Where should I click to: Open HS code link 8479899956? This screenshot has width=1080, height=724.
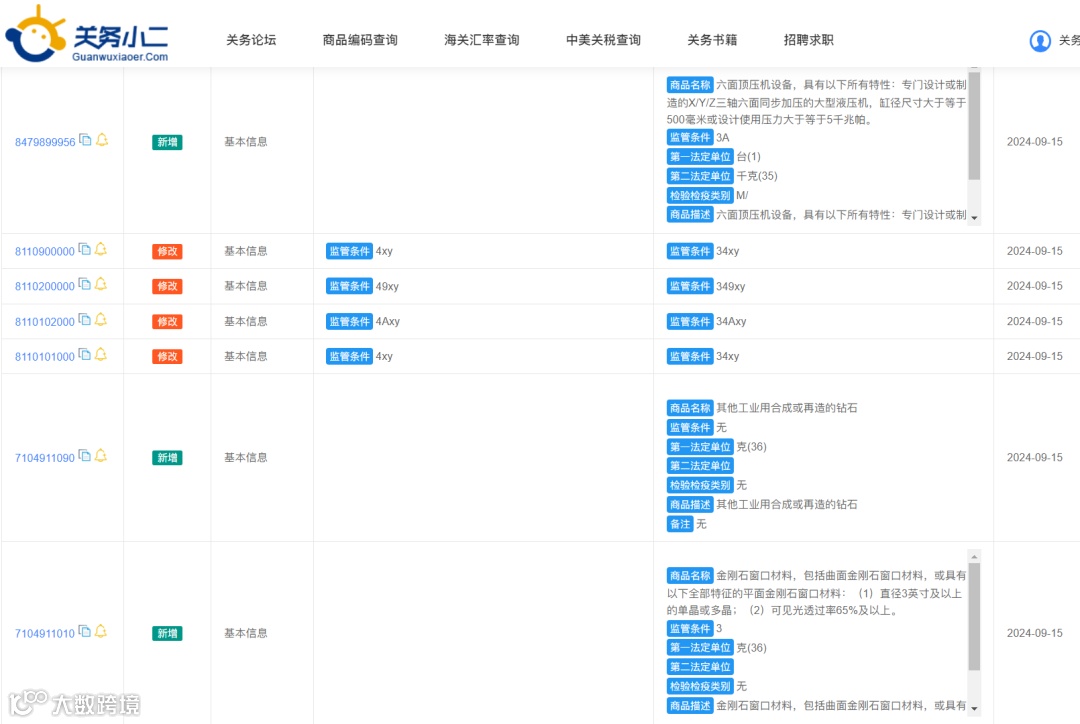pos(45,142)
